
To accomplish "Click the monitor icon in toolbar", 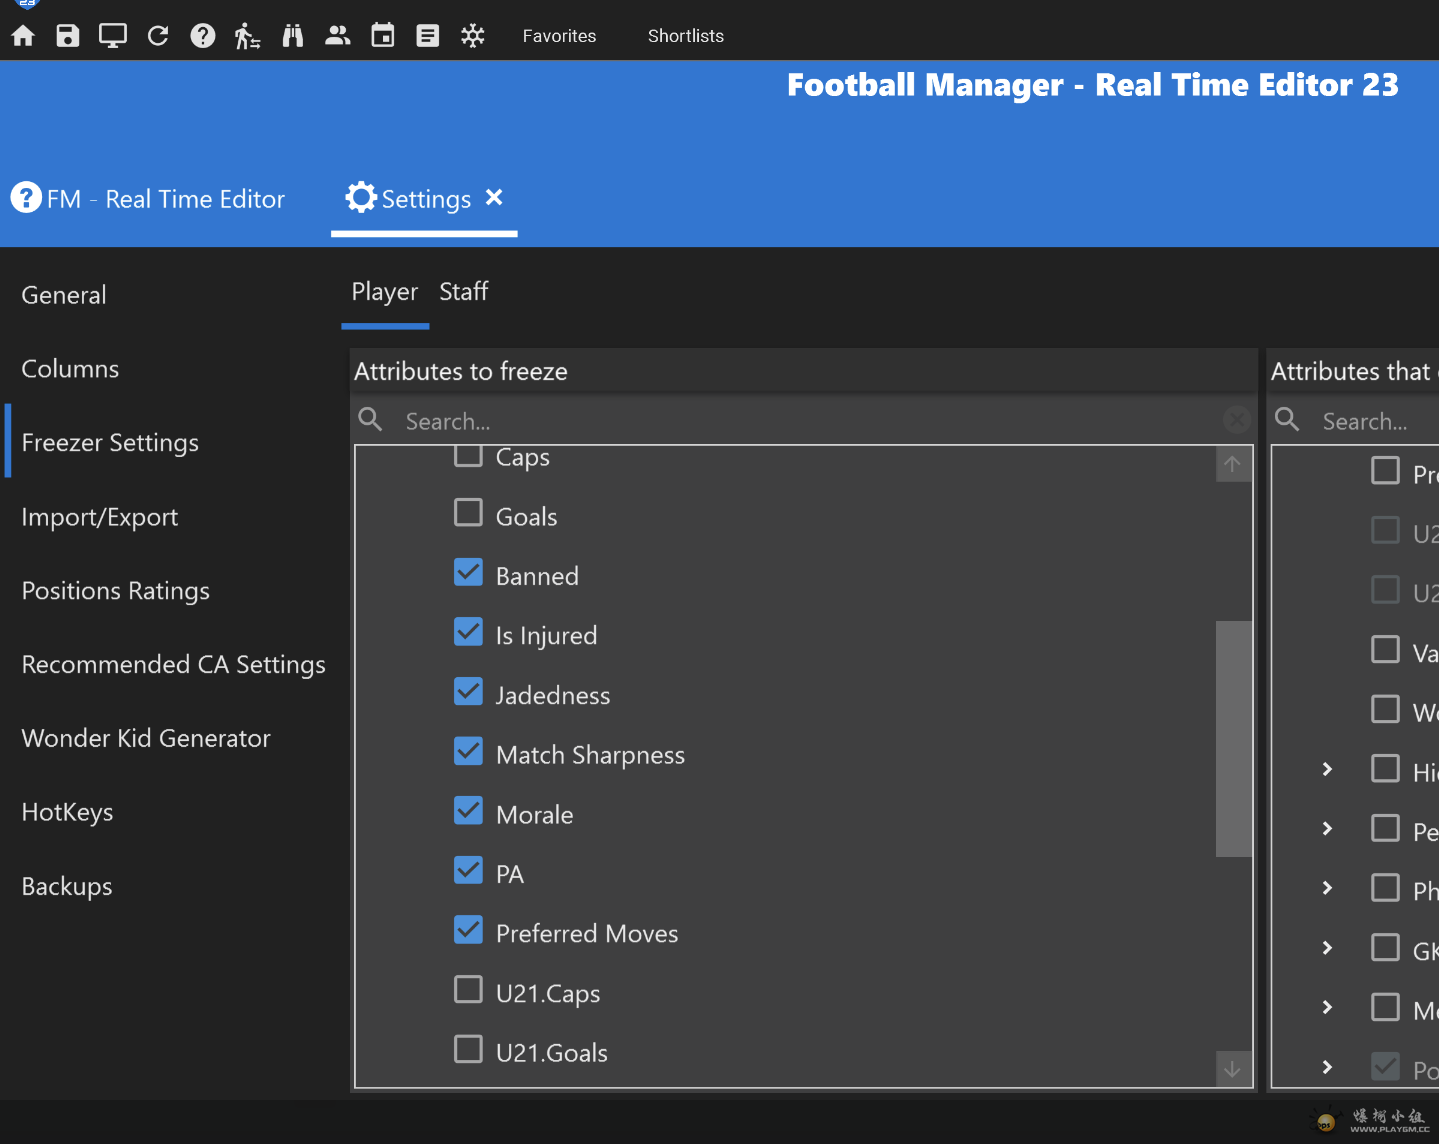I will (x=113, y=36).
